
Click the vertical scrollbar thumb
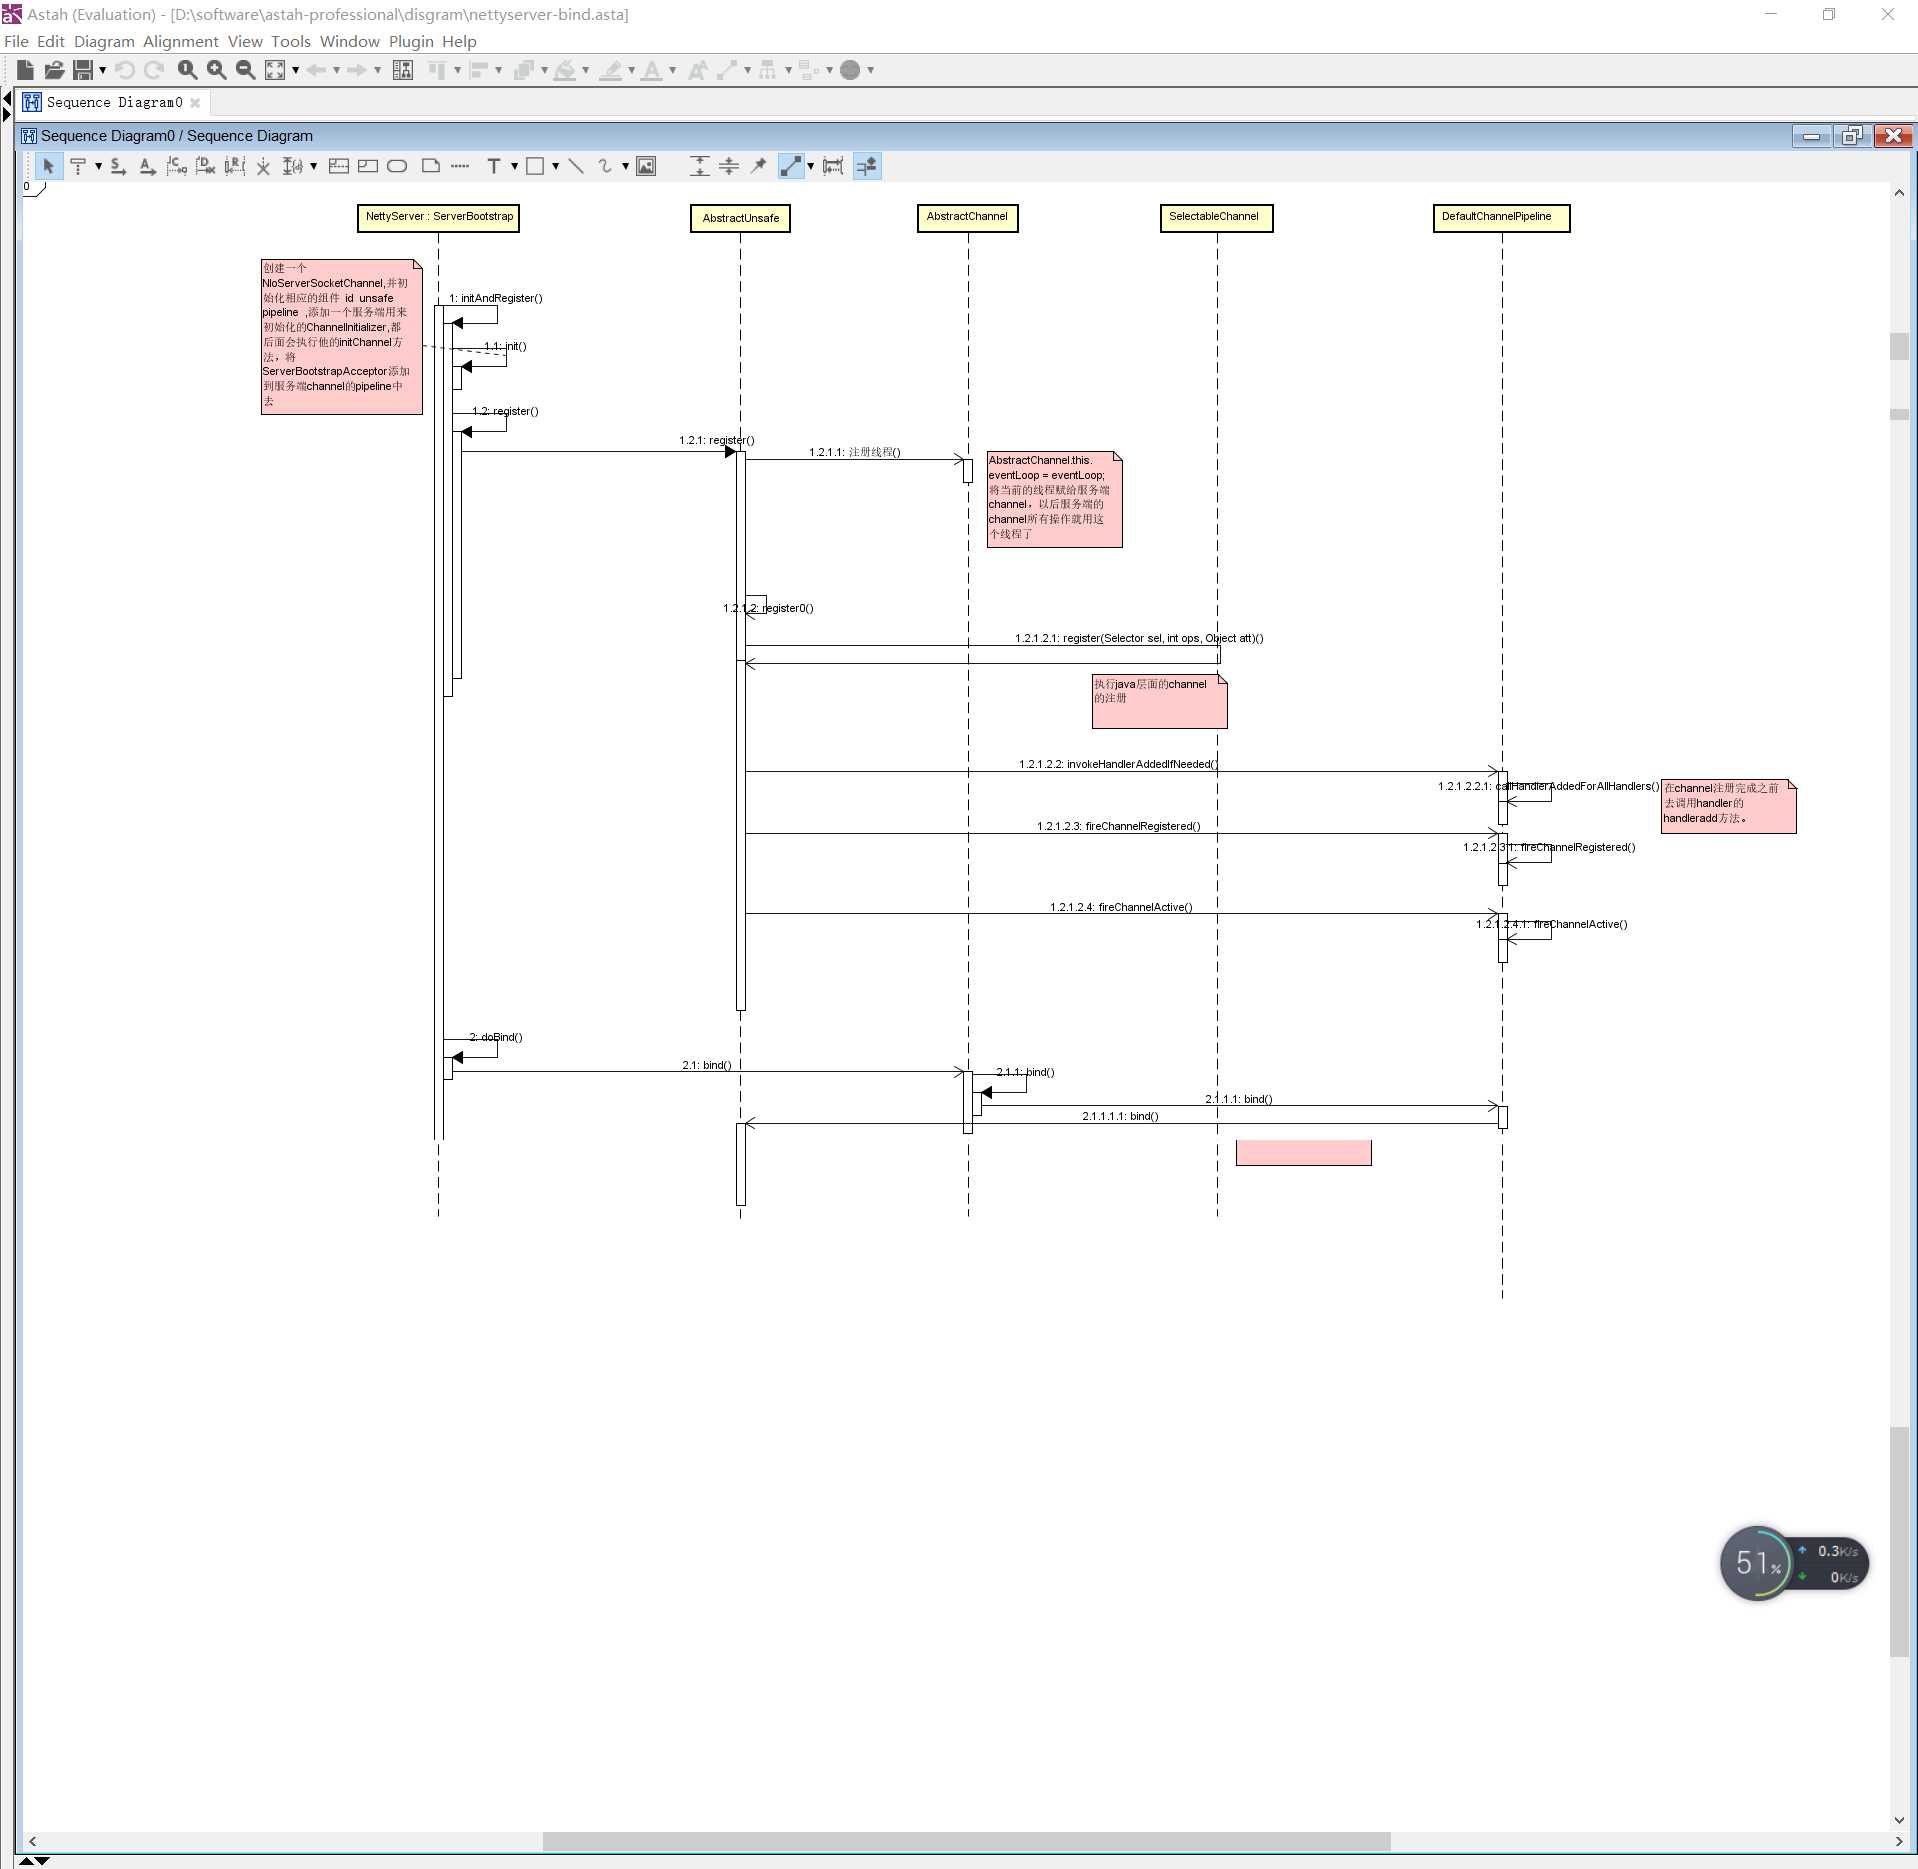point(1899,1540)
